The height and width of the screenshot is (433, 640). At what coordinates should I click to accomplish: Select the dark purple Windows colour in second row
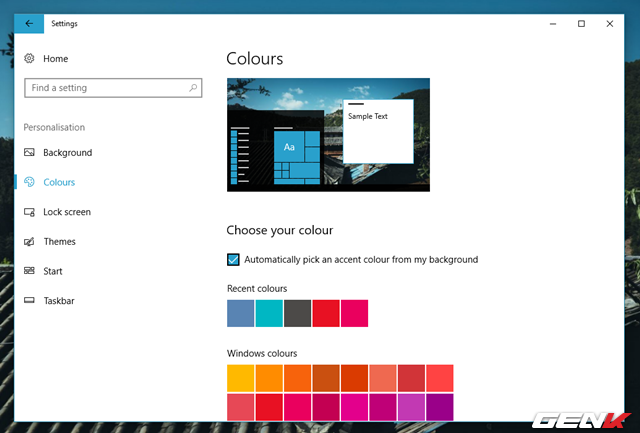(x=440, y=407)
